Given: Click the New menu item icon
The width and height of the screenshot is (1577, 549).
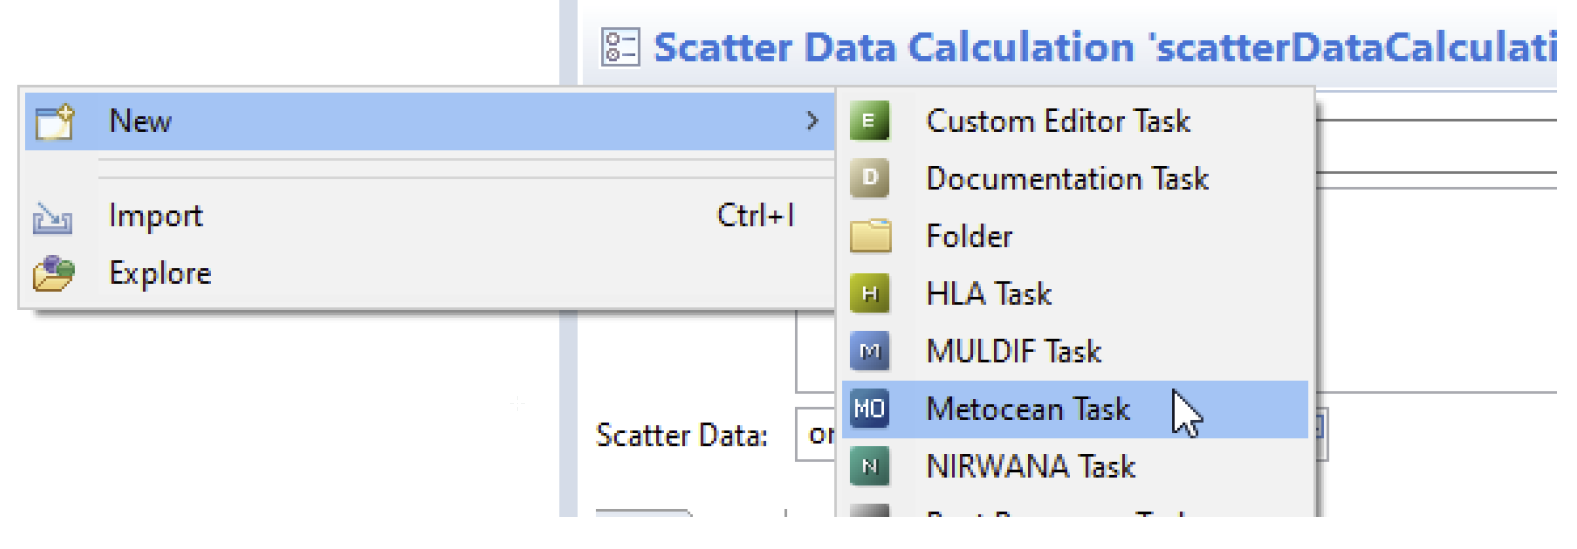Looking at the screenshot, I should point(55,122).
